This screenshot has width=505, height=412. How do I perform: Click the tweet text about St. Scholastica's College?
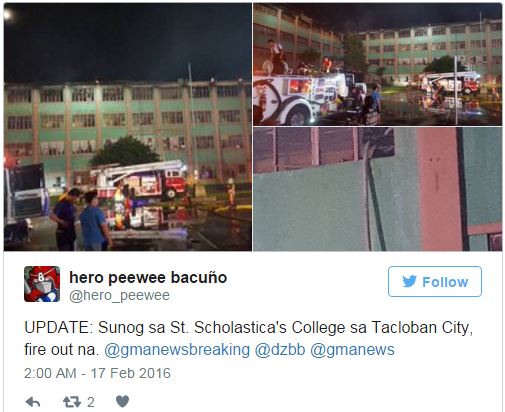tap(249, 338)
